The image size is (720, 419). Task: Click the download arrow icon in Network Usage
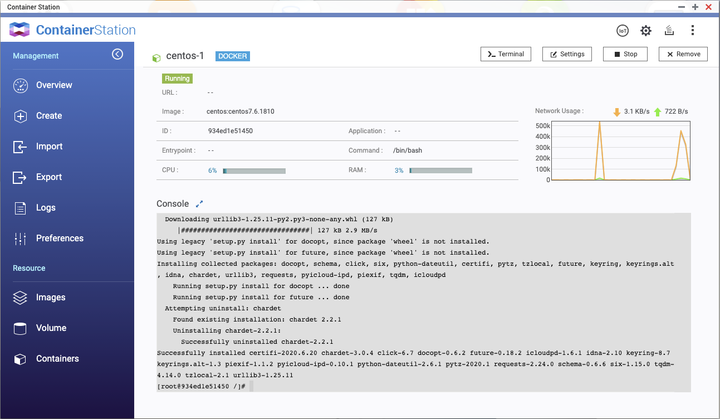(617, 112)
